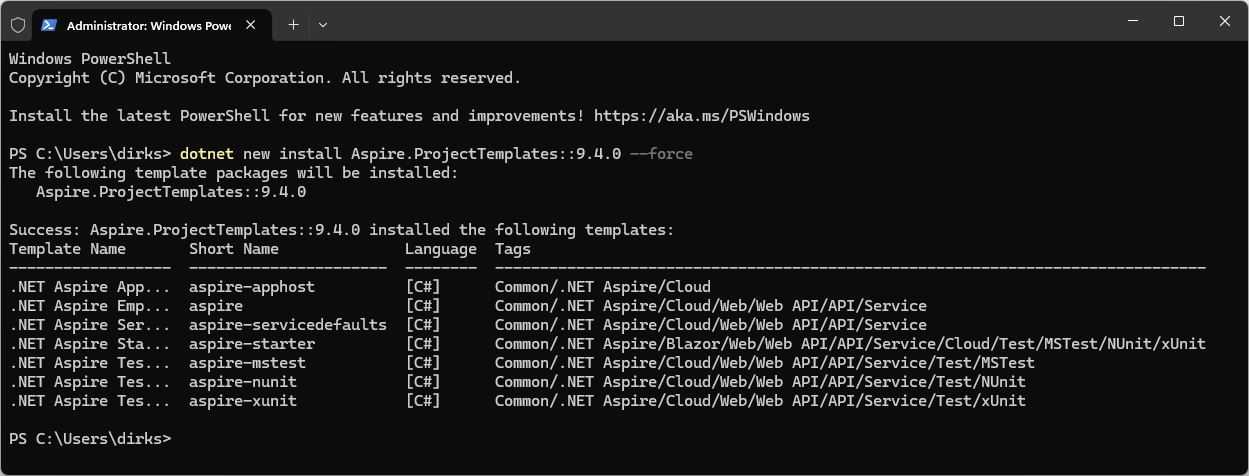The height and width of the screenshot is (476, 1249).
Task: Minimize the terminal window
Action: [x=1133, y=21]
